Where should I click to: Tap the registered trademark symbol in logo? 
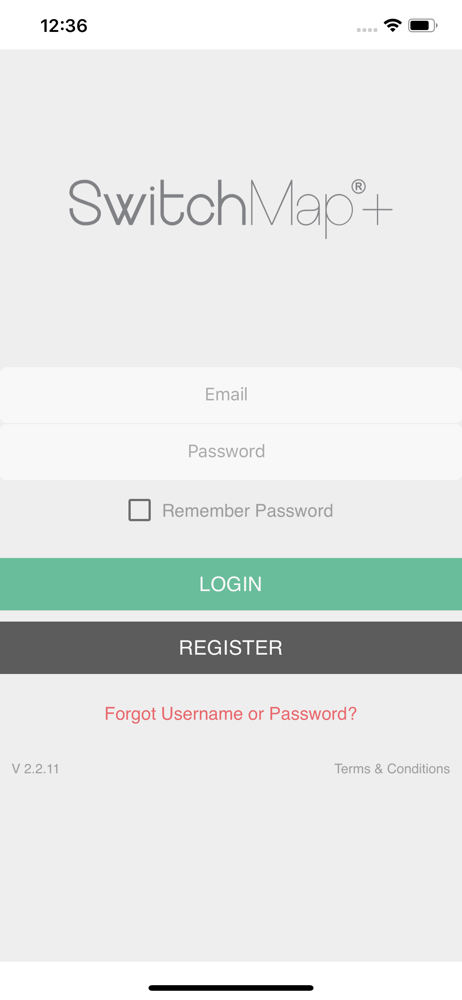[358, 187]
